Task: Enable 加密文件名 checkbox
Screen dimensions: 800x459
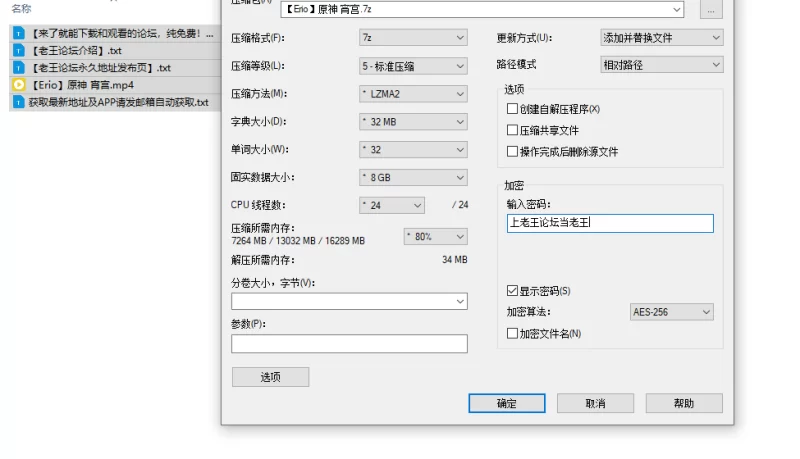Action: click(513, 334)
